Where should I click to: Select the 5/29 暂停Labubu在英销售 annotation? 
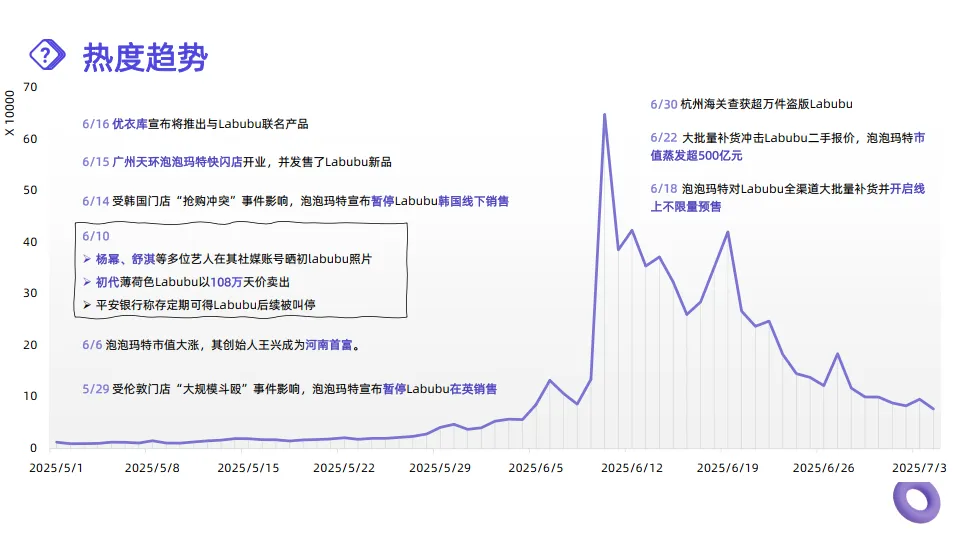coord(290,389)
